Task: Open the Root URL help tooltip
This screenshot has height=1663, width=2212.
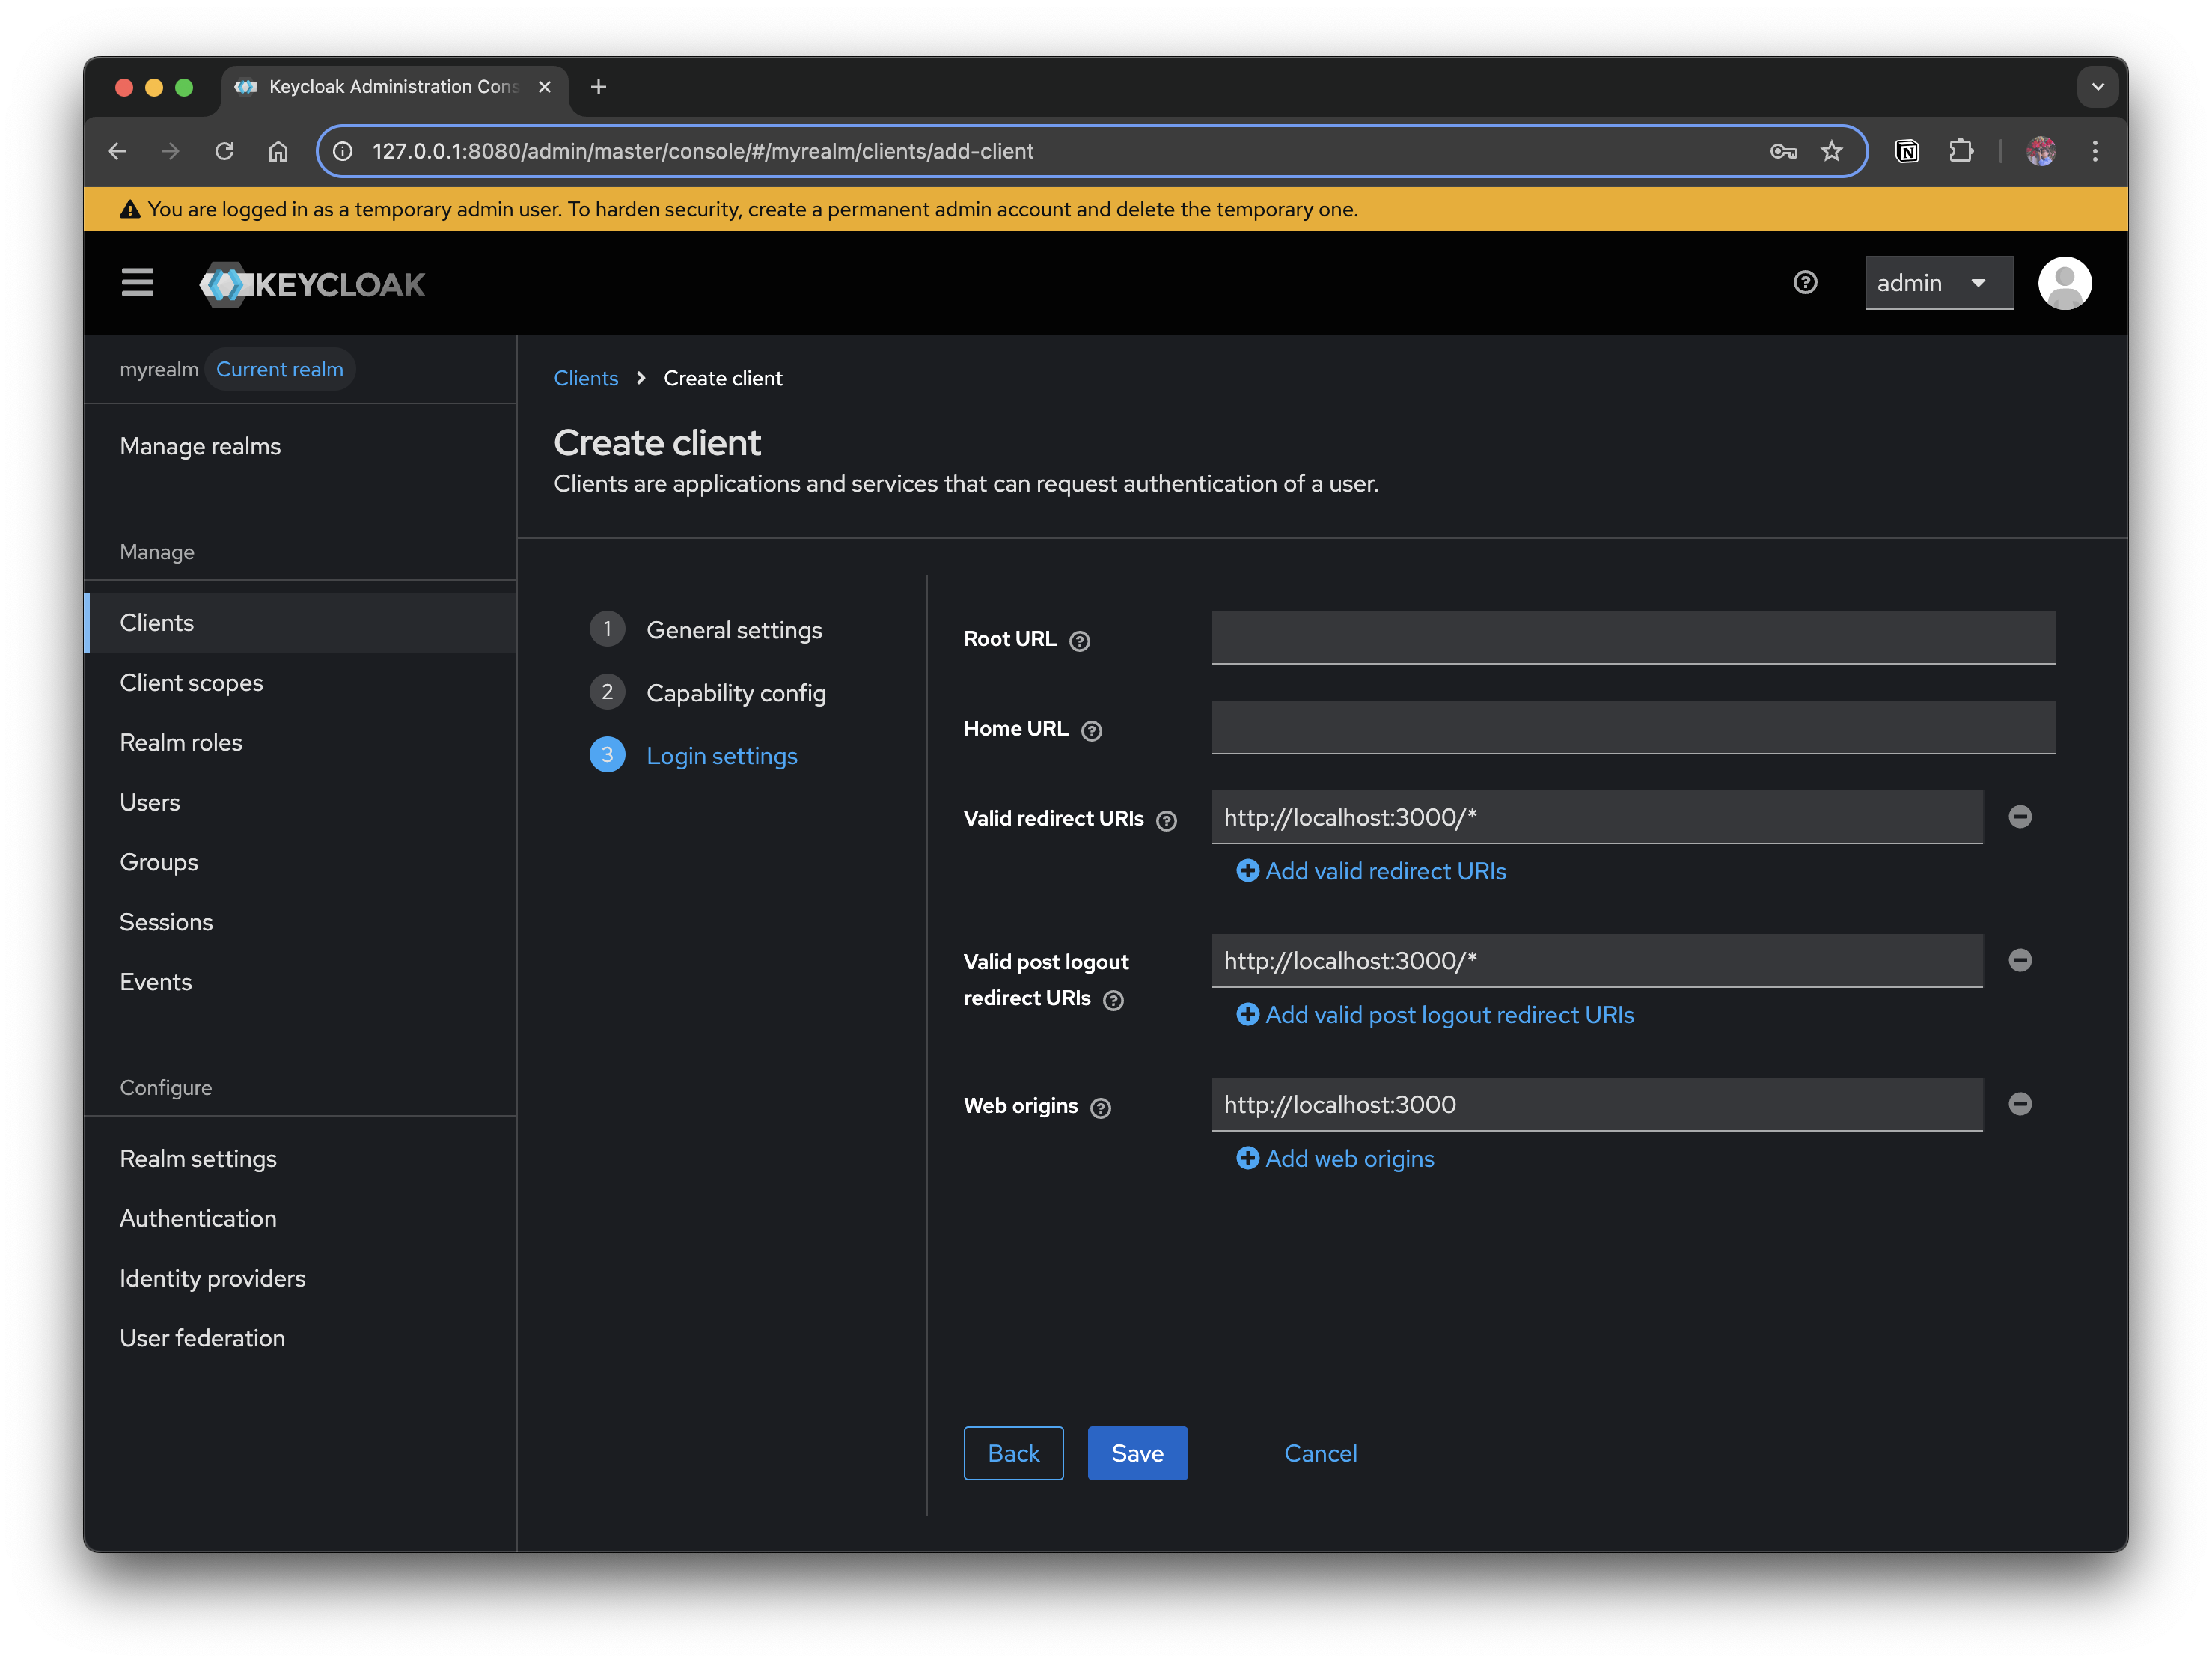Action: (1080, 641)
